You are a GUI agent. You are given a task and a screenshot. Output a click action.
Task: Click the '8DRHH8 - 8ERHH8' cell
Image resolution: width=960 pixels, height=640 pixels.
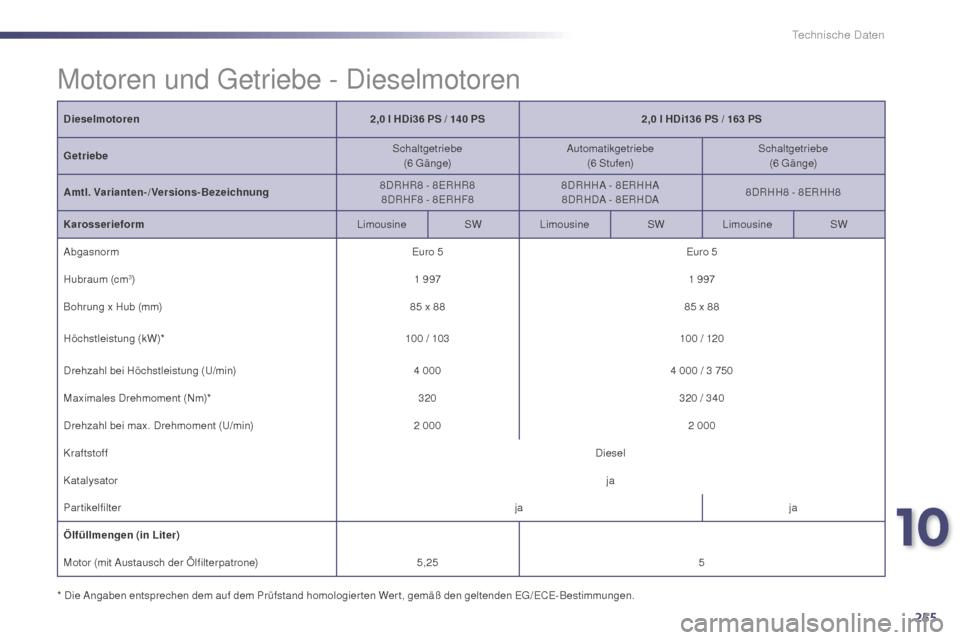pos(793,192)
